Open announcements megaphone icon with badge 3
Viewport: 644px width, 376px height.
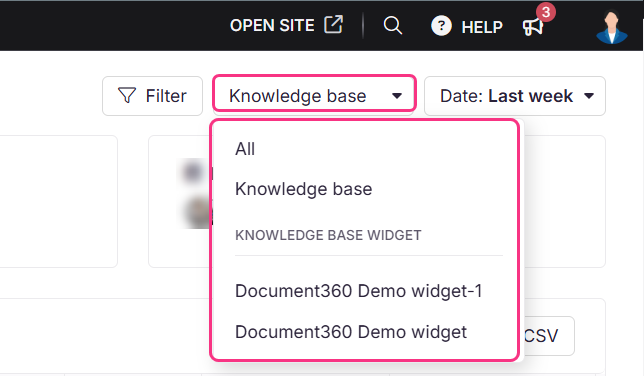533,27
